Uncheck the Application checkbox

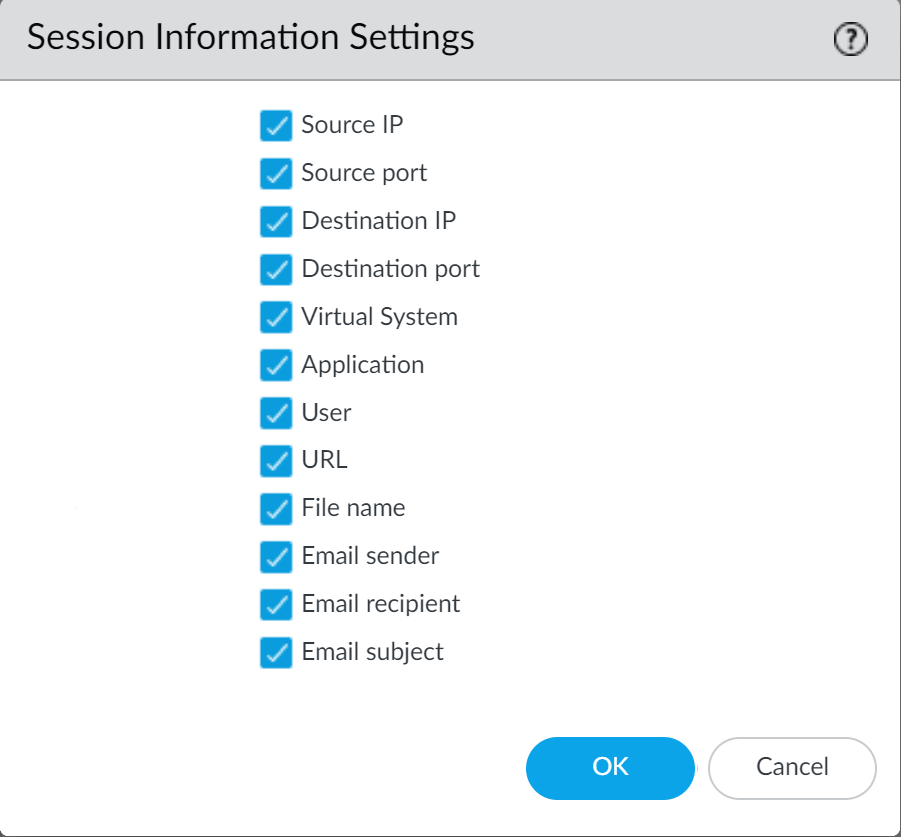coord(276,366)
